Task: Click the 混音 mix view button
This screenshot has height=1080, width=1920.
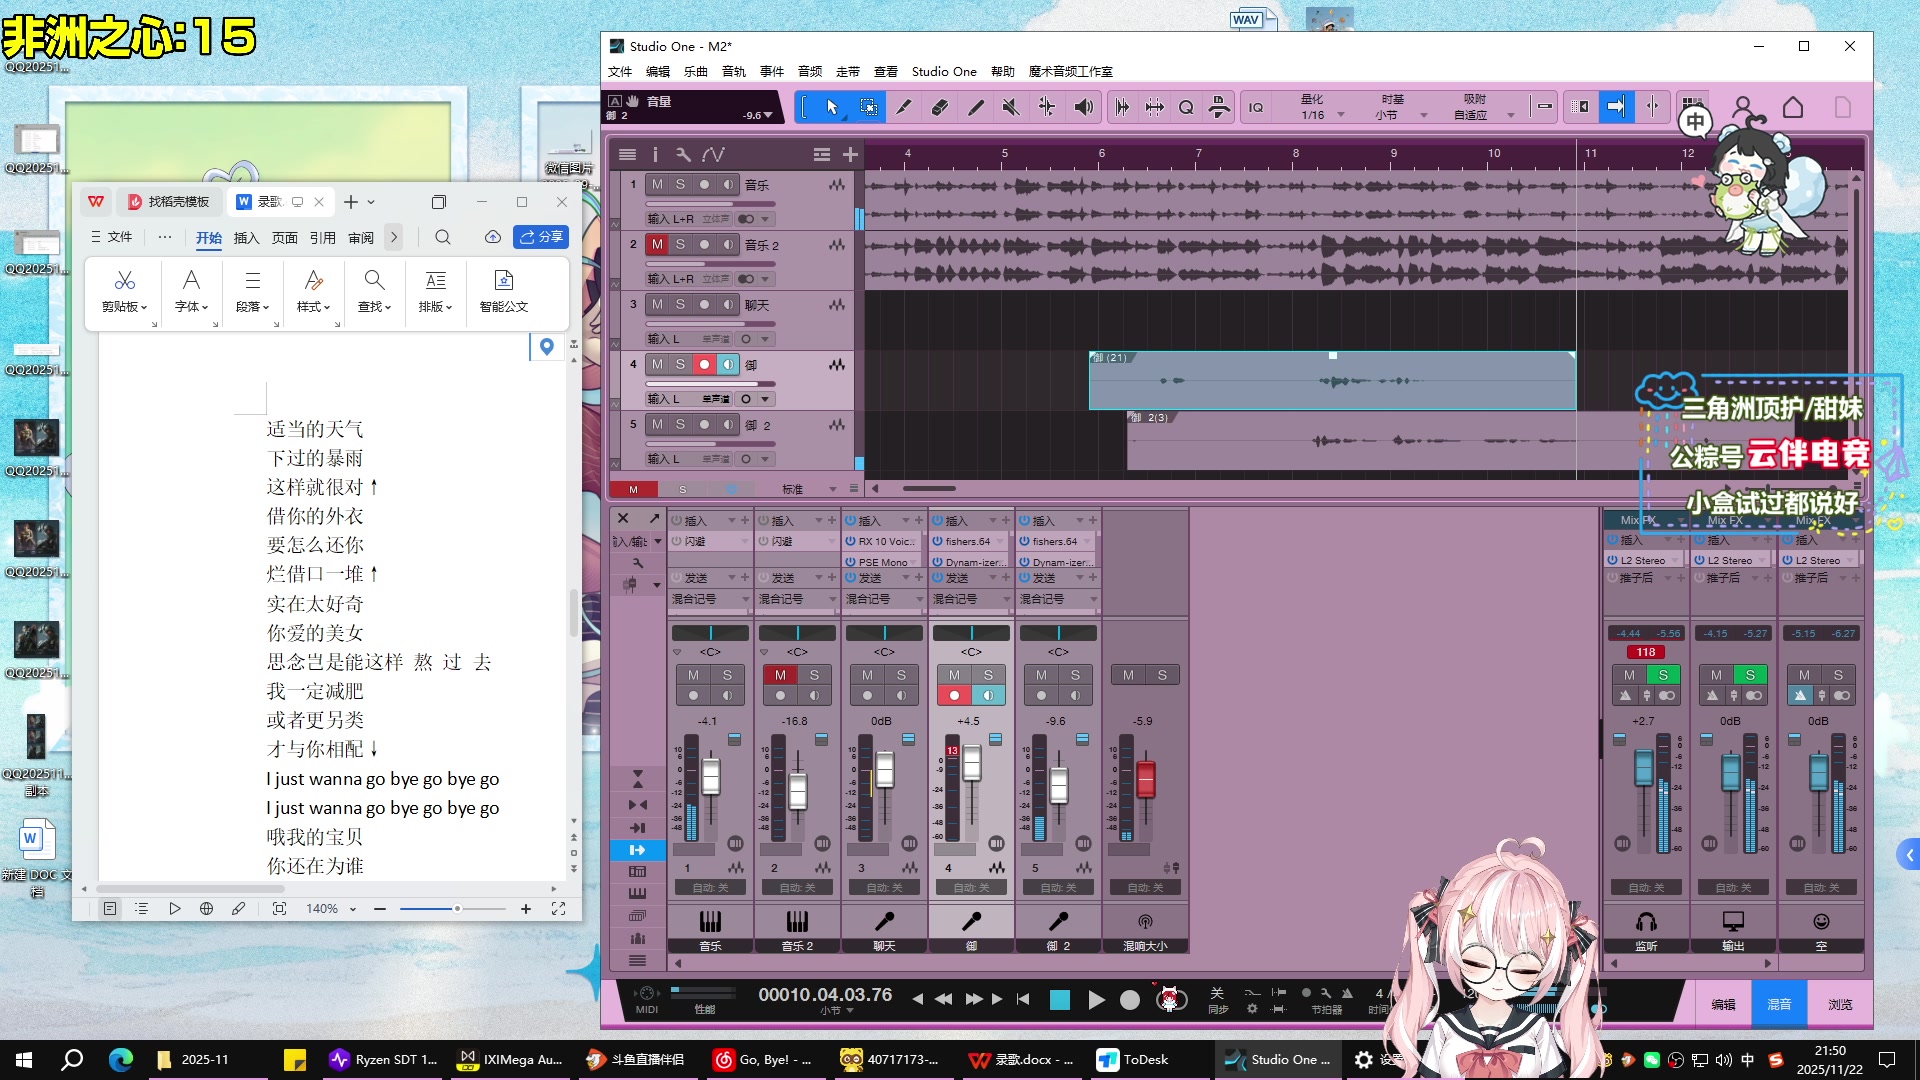Action: 1779,1004
